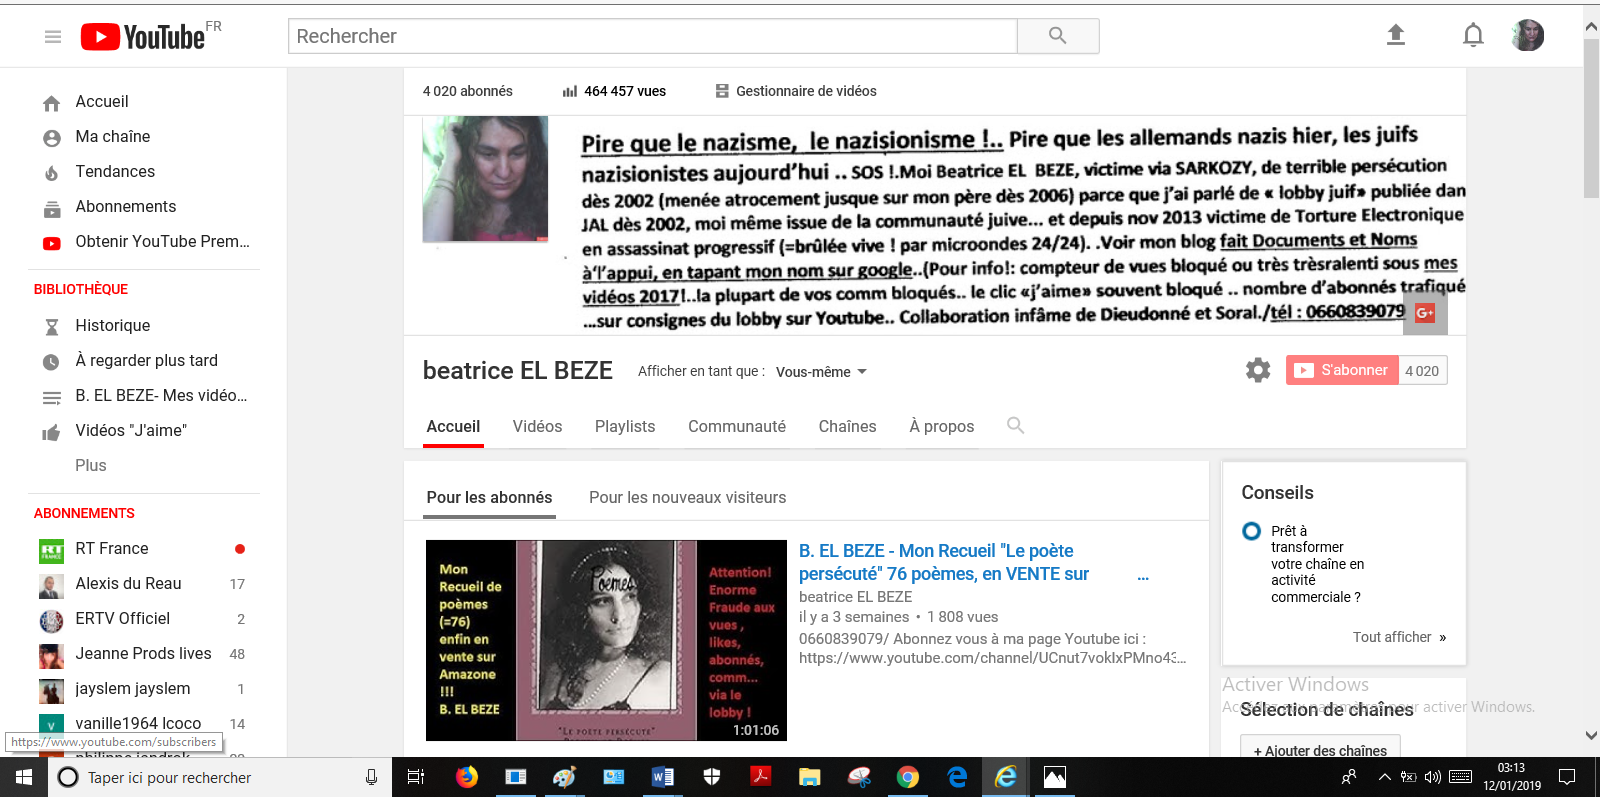Open Word from the taskbar
Screen dimensions: 1600x797
(x=662, y=777)
